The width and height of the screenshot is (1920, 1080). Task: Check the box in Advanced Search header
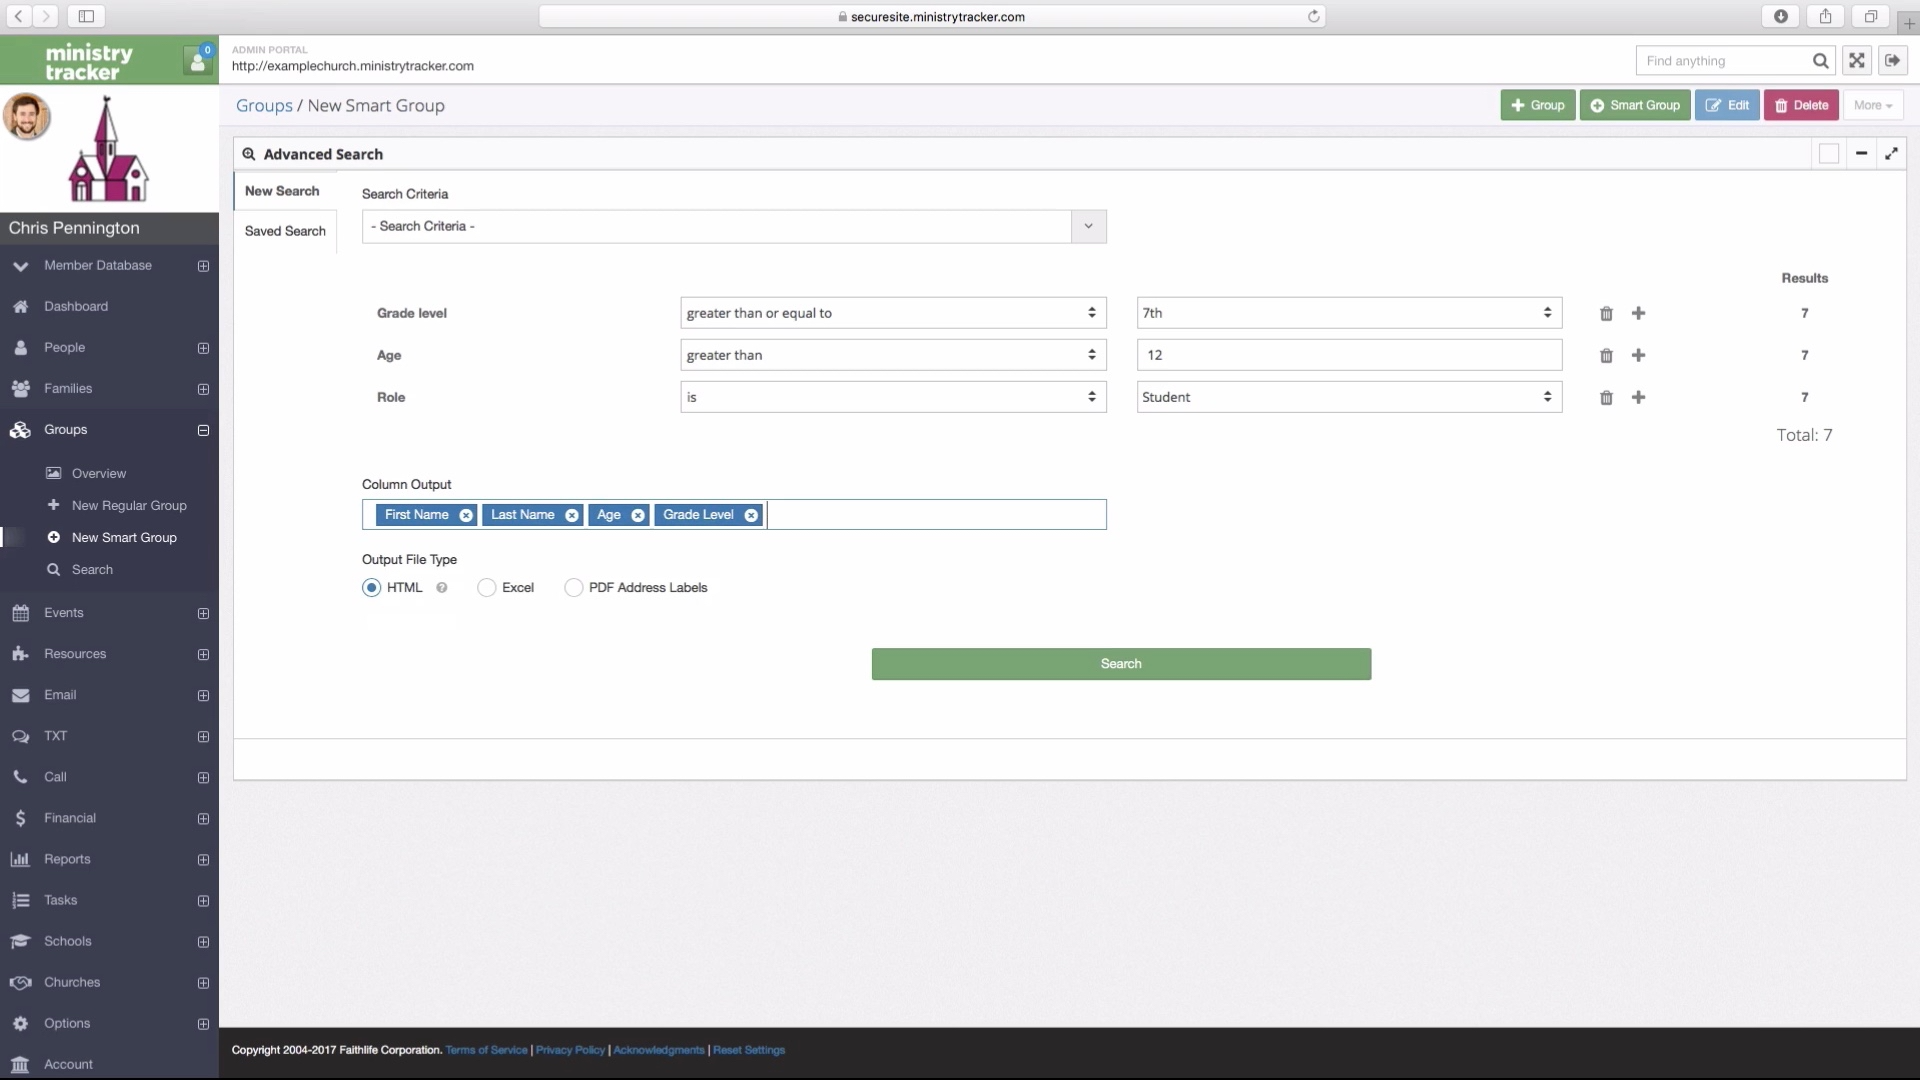coord(1828,153)
